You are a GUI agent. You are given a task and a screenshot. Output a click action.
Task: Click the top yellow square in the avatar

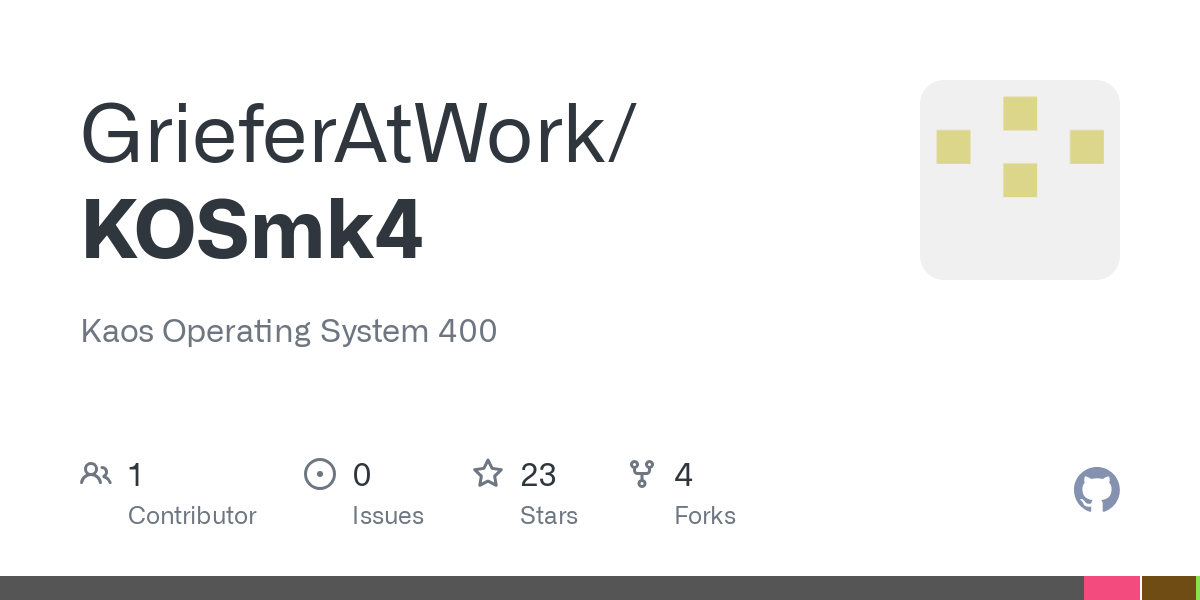(x=1020, y=113)
